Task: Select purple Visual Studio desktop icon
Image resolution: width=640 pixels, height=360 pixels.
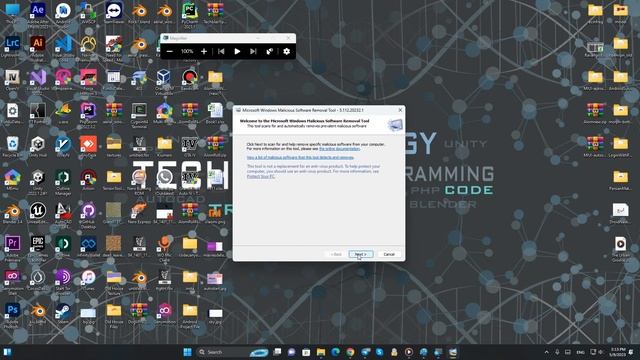Action: pyautogui.click(x=38, y=80)
